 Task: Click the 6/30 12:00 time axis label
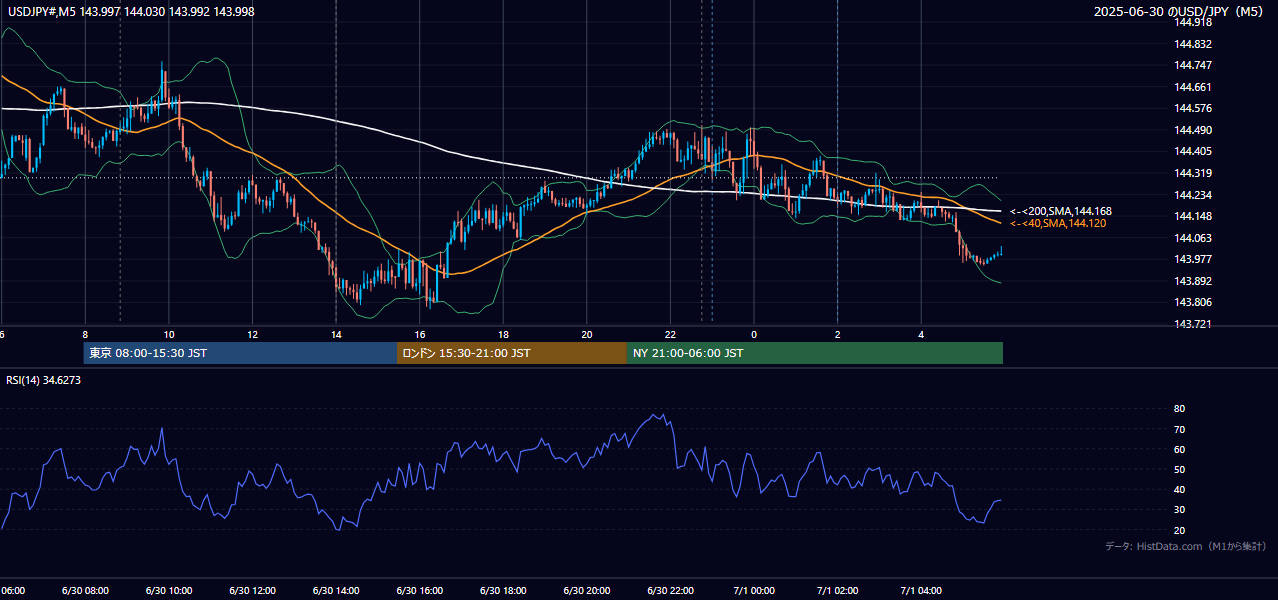[x=253, y=591]
